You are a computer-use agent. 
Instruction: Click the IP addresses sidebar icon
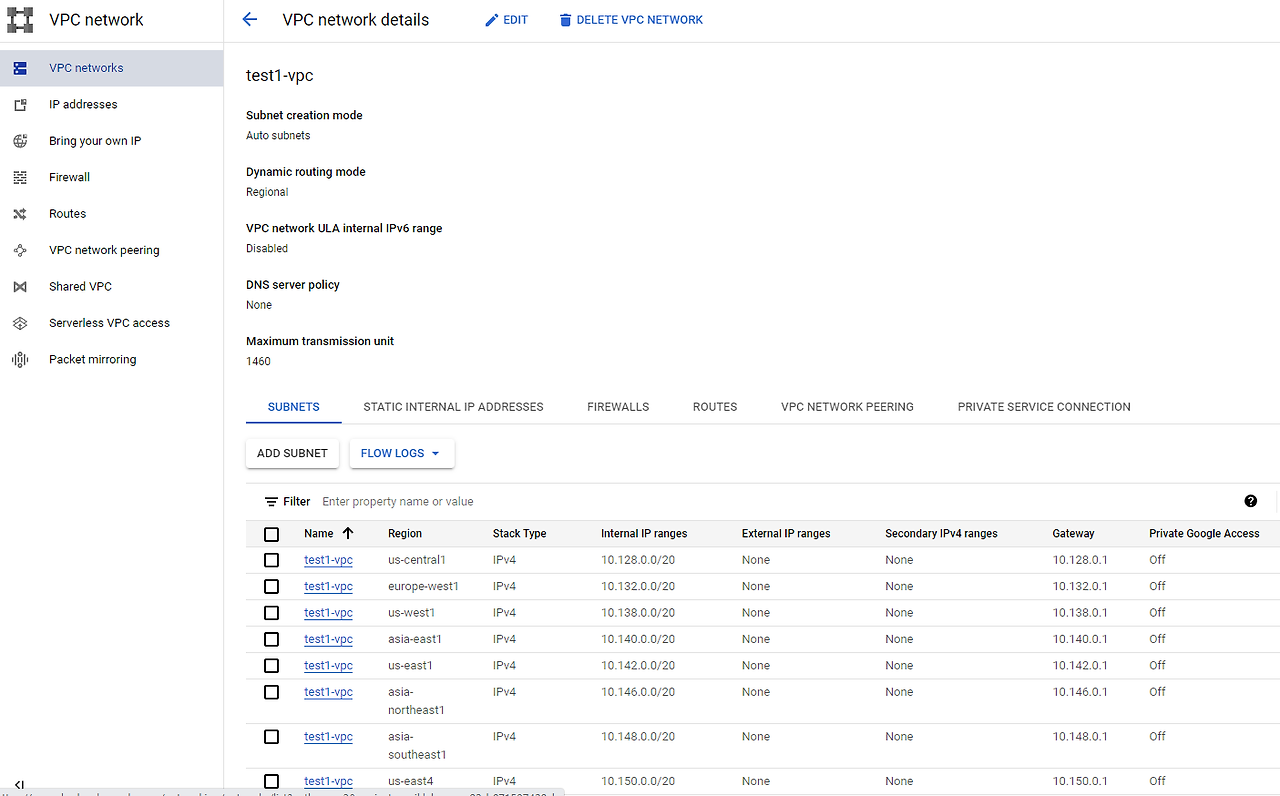tap(20, 105)
